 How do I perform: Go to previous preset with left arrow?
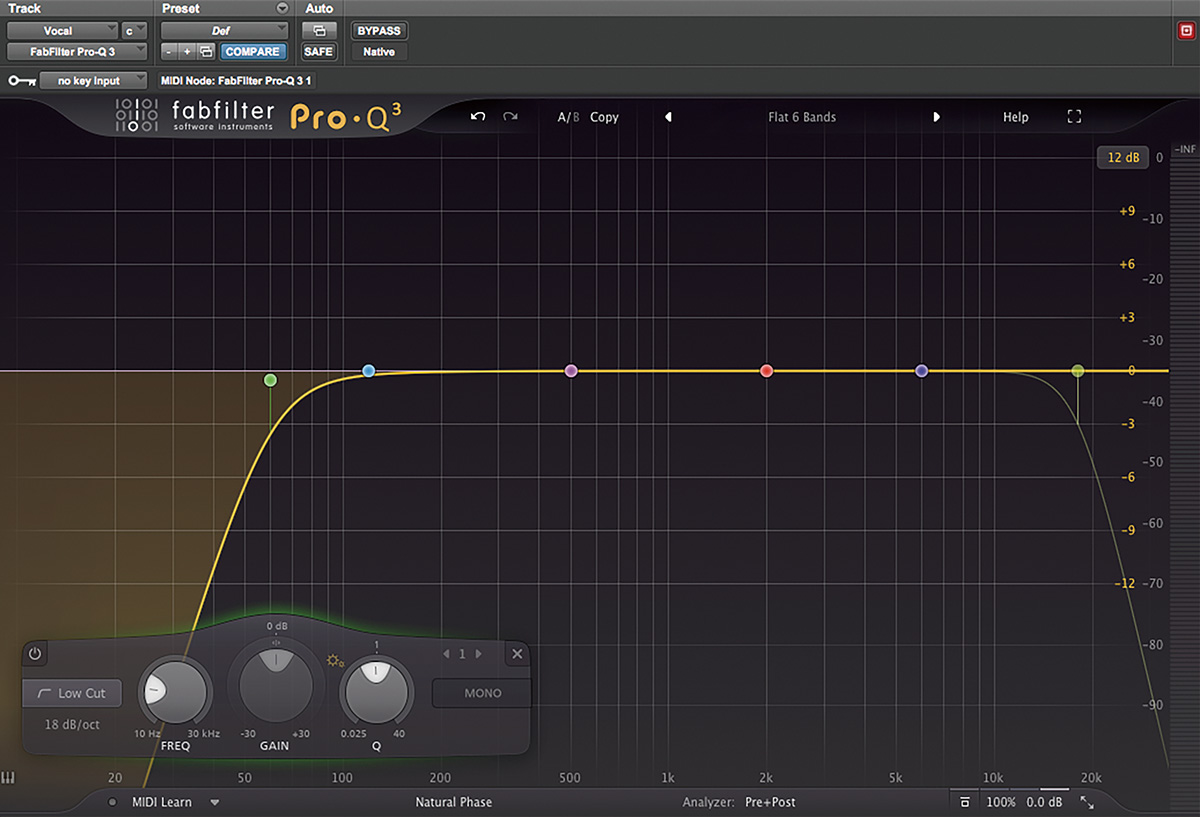[x=668, y=117]
